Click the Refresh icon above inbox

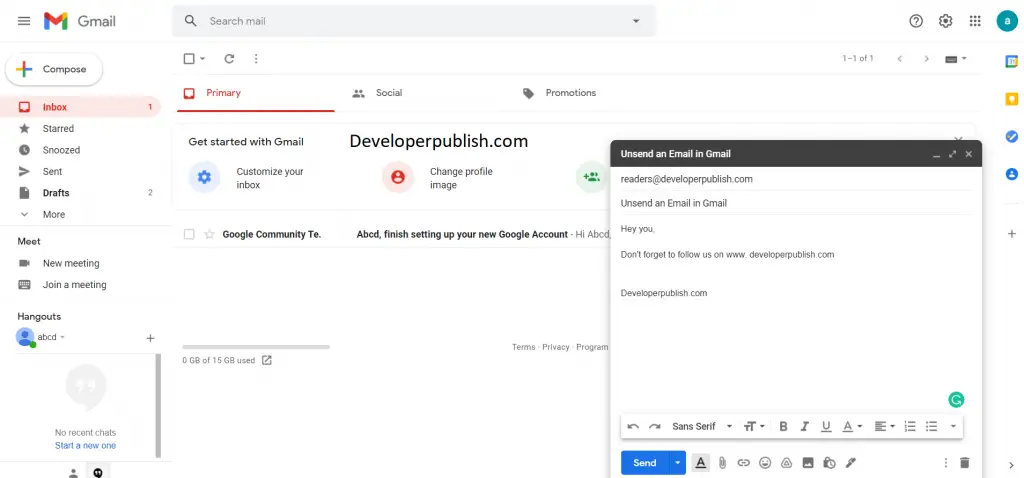pos(229,59)
